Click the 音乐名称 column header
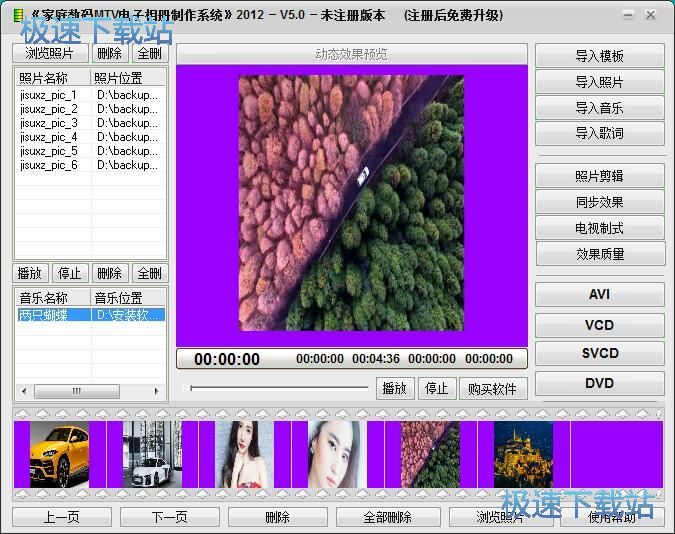The width and height of the screenshot is (675, 534). [53, 298]
